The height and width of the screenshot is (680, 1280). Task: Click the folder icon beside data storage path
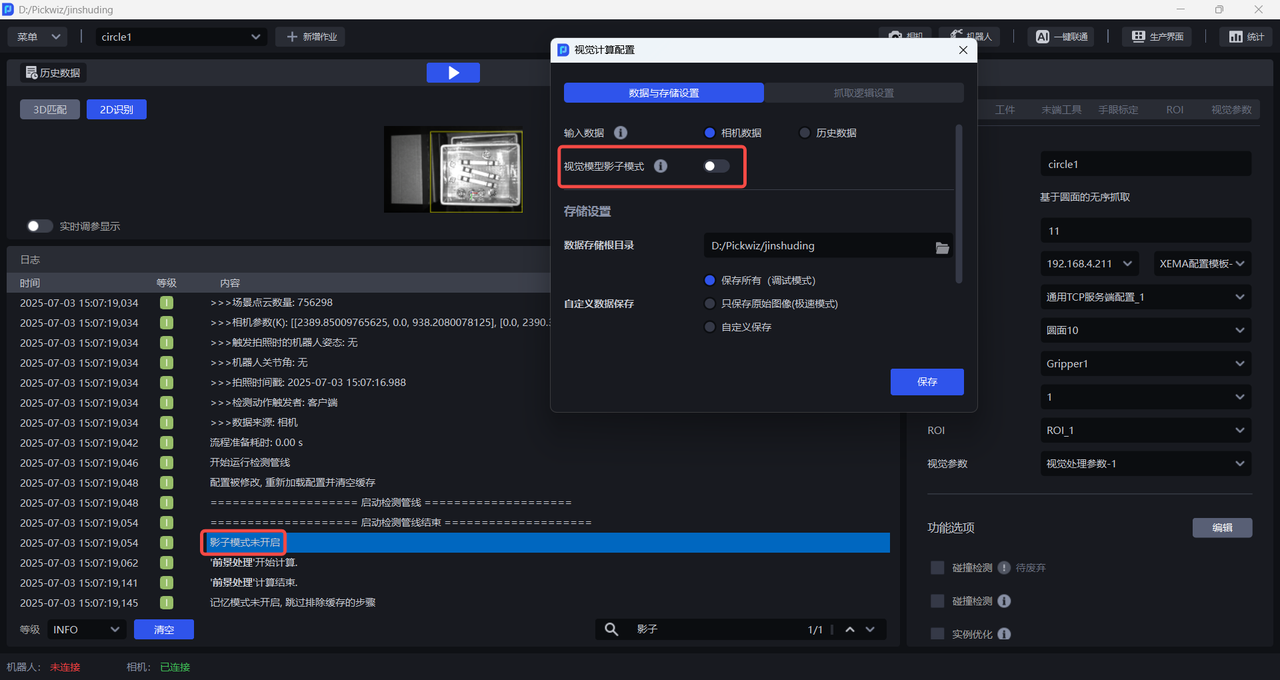[x=942, y=247]
